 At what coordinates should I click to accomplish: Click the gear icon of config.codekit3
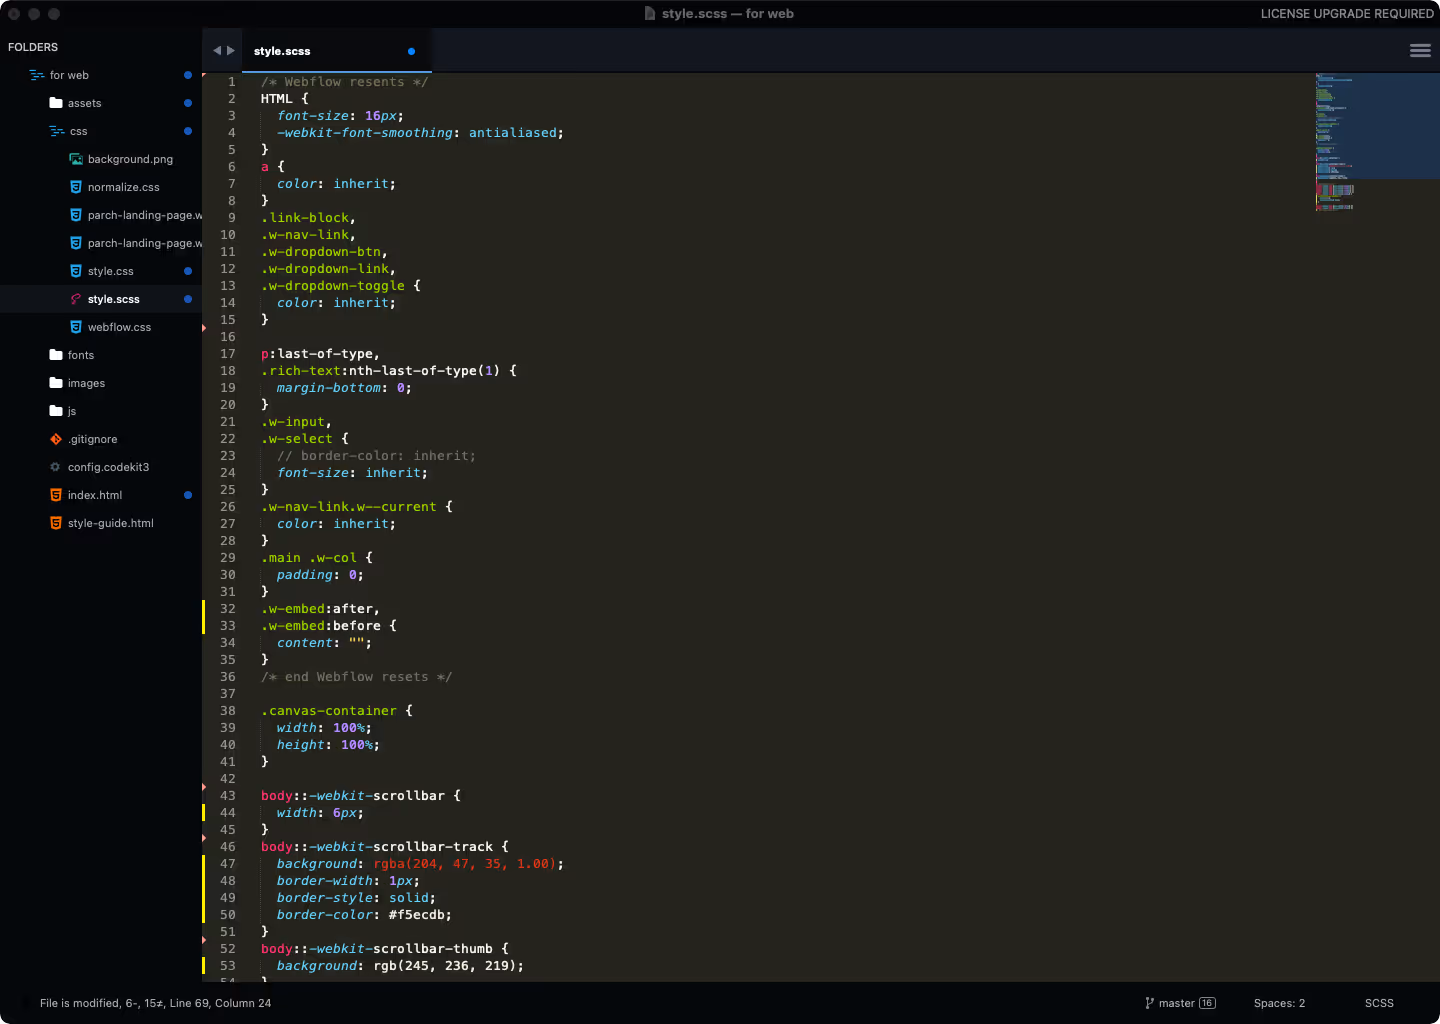coord(56,467)
